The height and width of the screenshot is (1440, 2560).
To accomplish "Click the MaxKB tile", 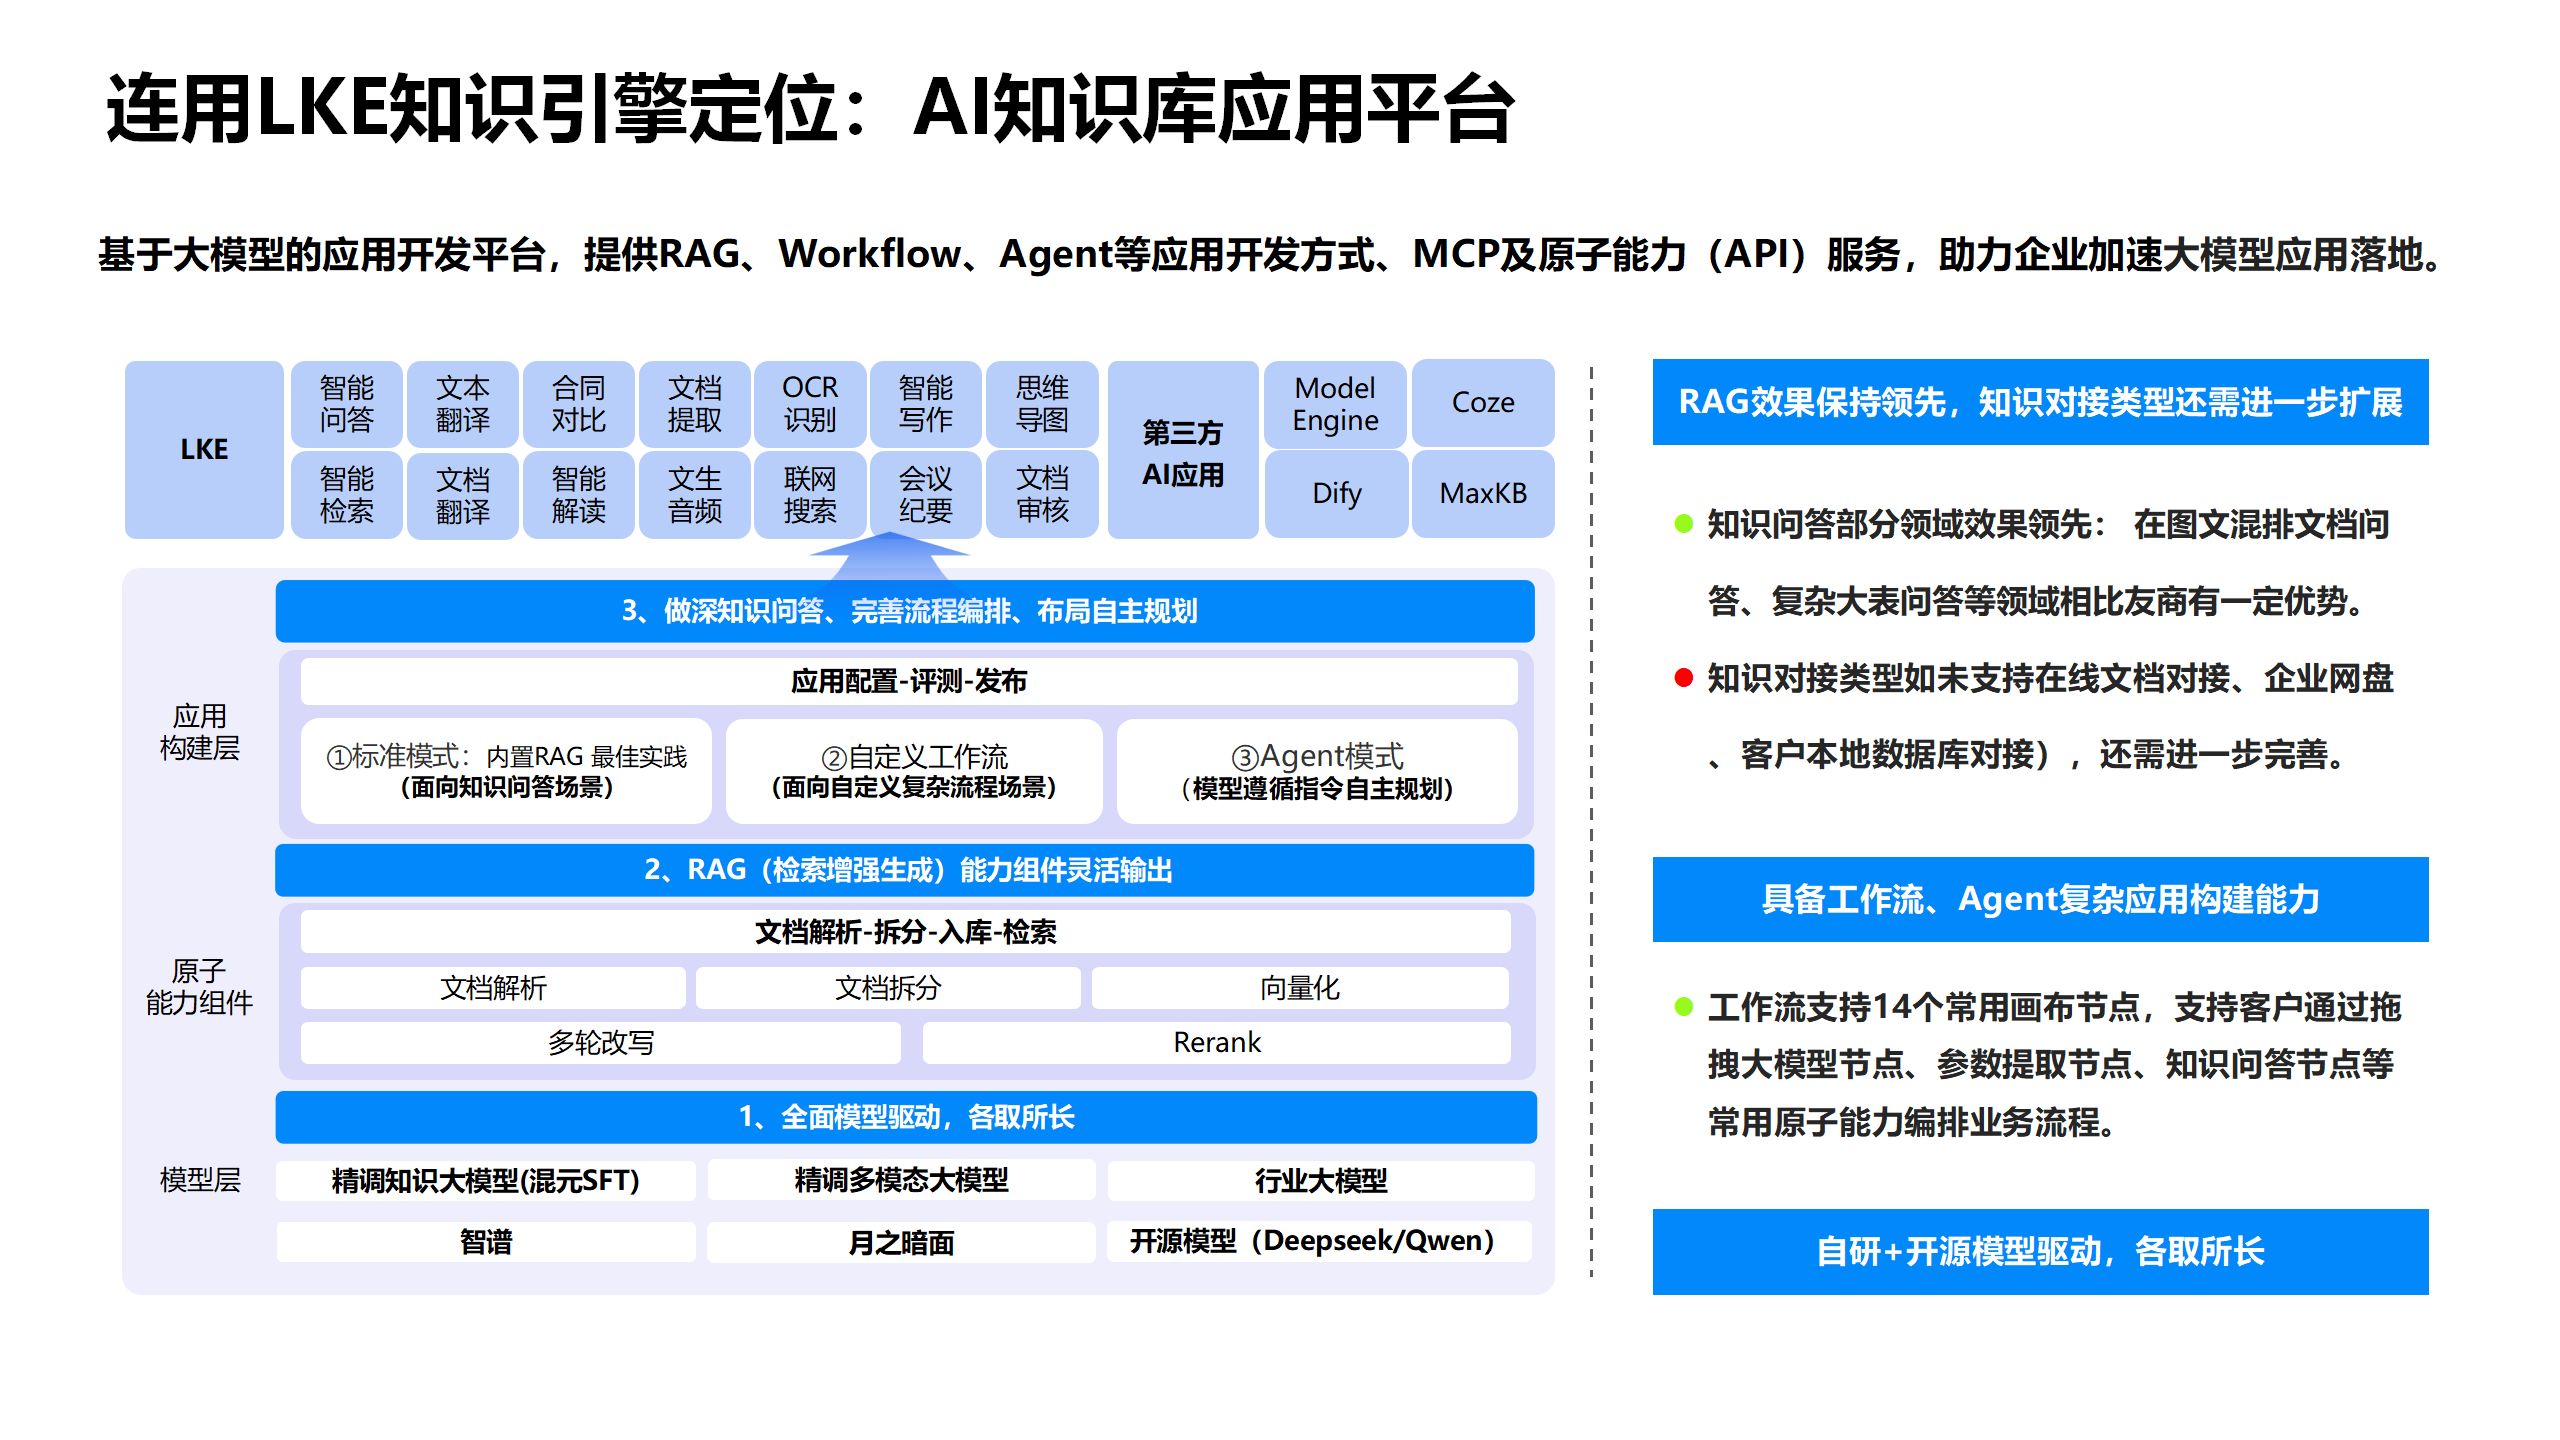I will 1482,494.
